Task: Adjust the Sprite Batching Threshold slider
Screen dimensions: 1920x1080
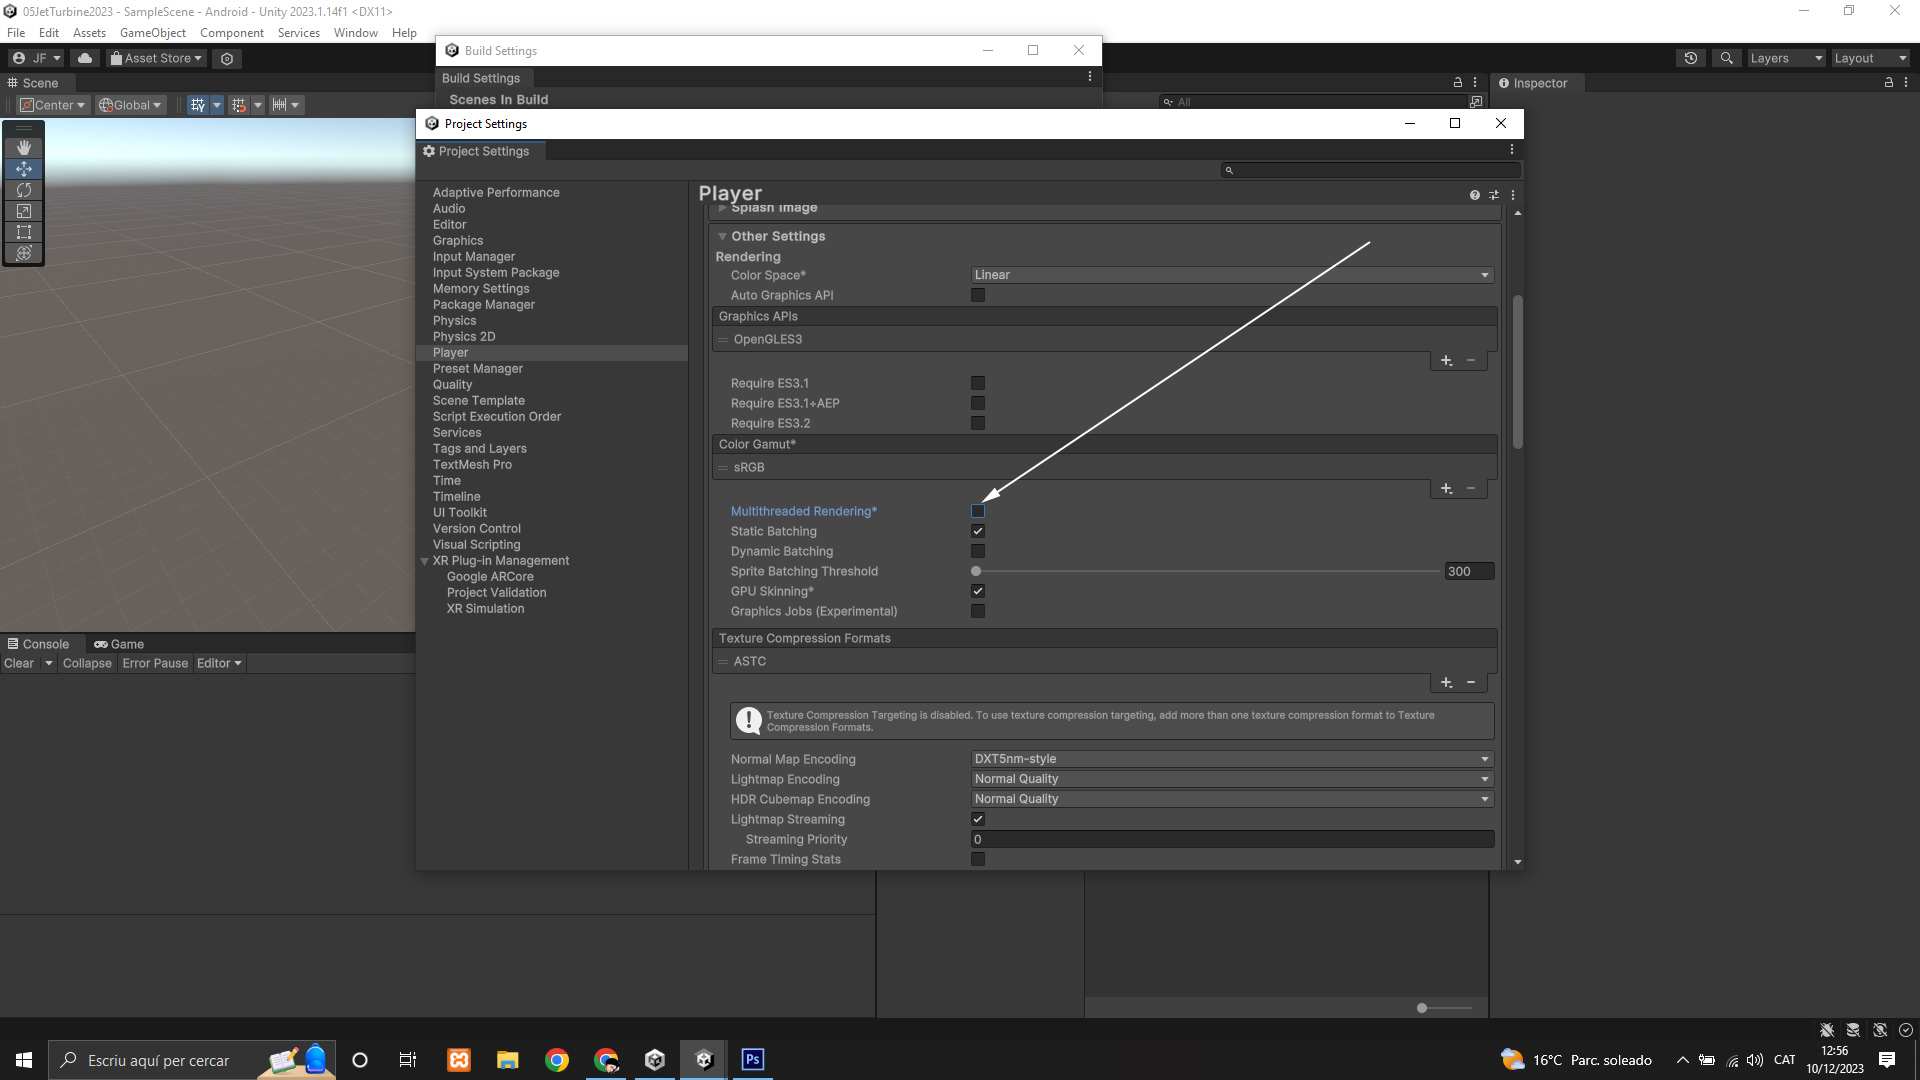Action: (x=976, y=571)
